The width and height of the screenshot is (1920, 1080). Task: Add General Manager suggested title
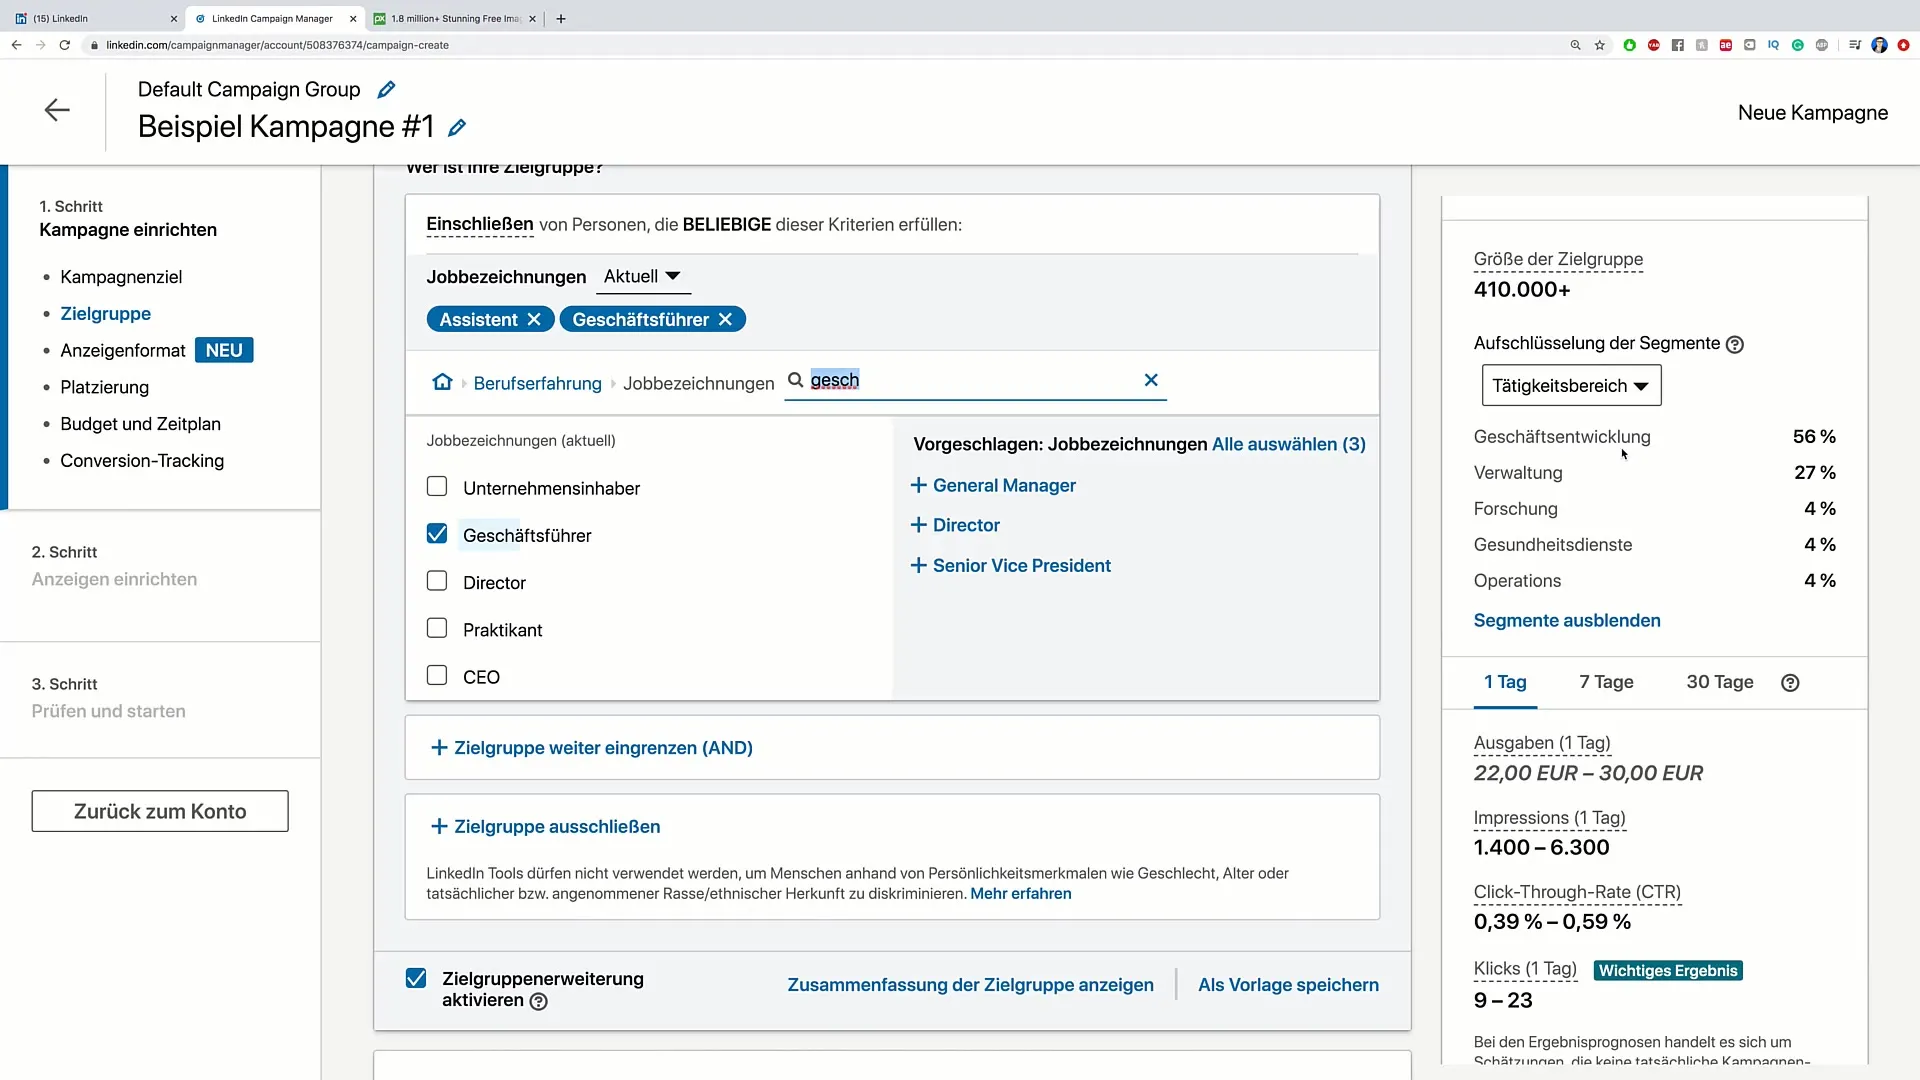click(x=993, y=485)
